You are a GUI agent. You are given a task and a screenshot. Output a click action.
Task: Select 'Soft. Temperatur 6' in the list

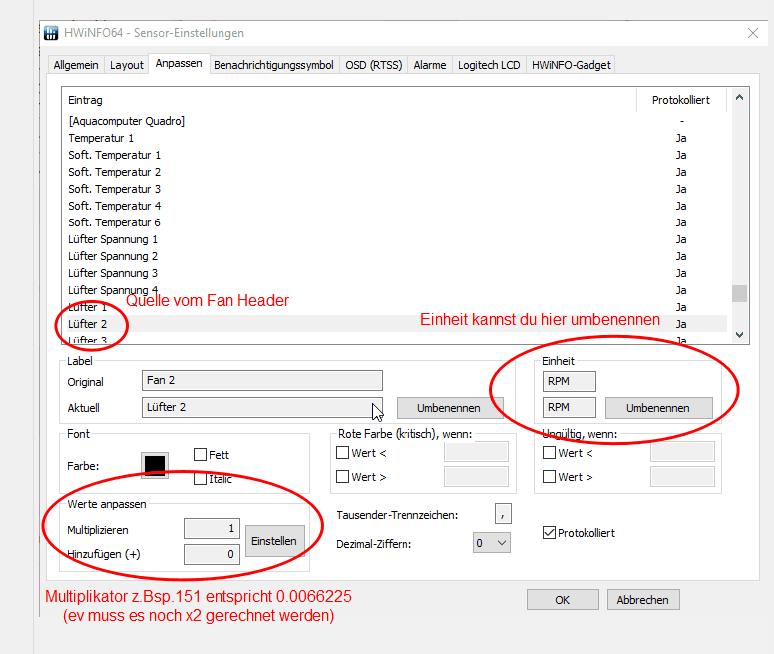click(397, 223)
